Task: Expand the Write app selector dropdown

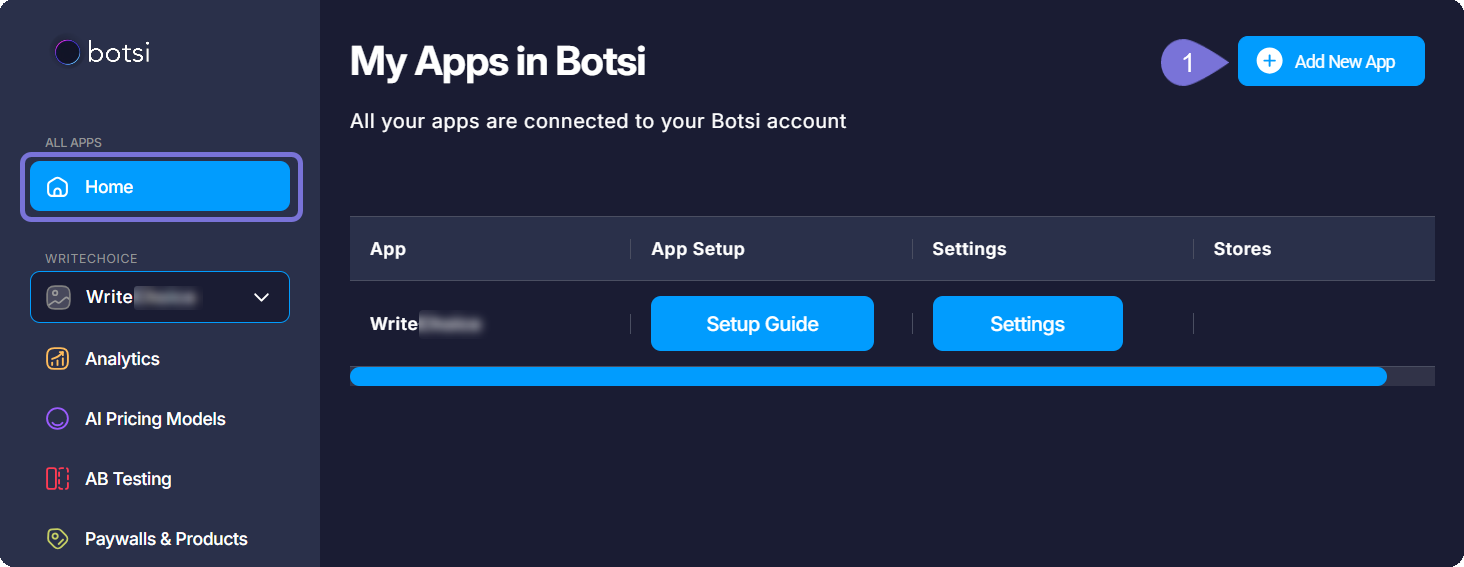Action: tap(160, 297)
